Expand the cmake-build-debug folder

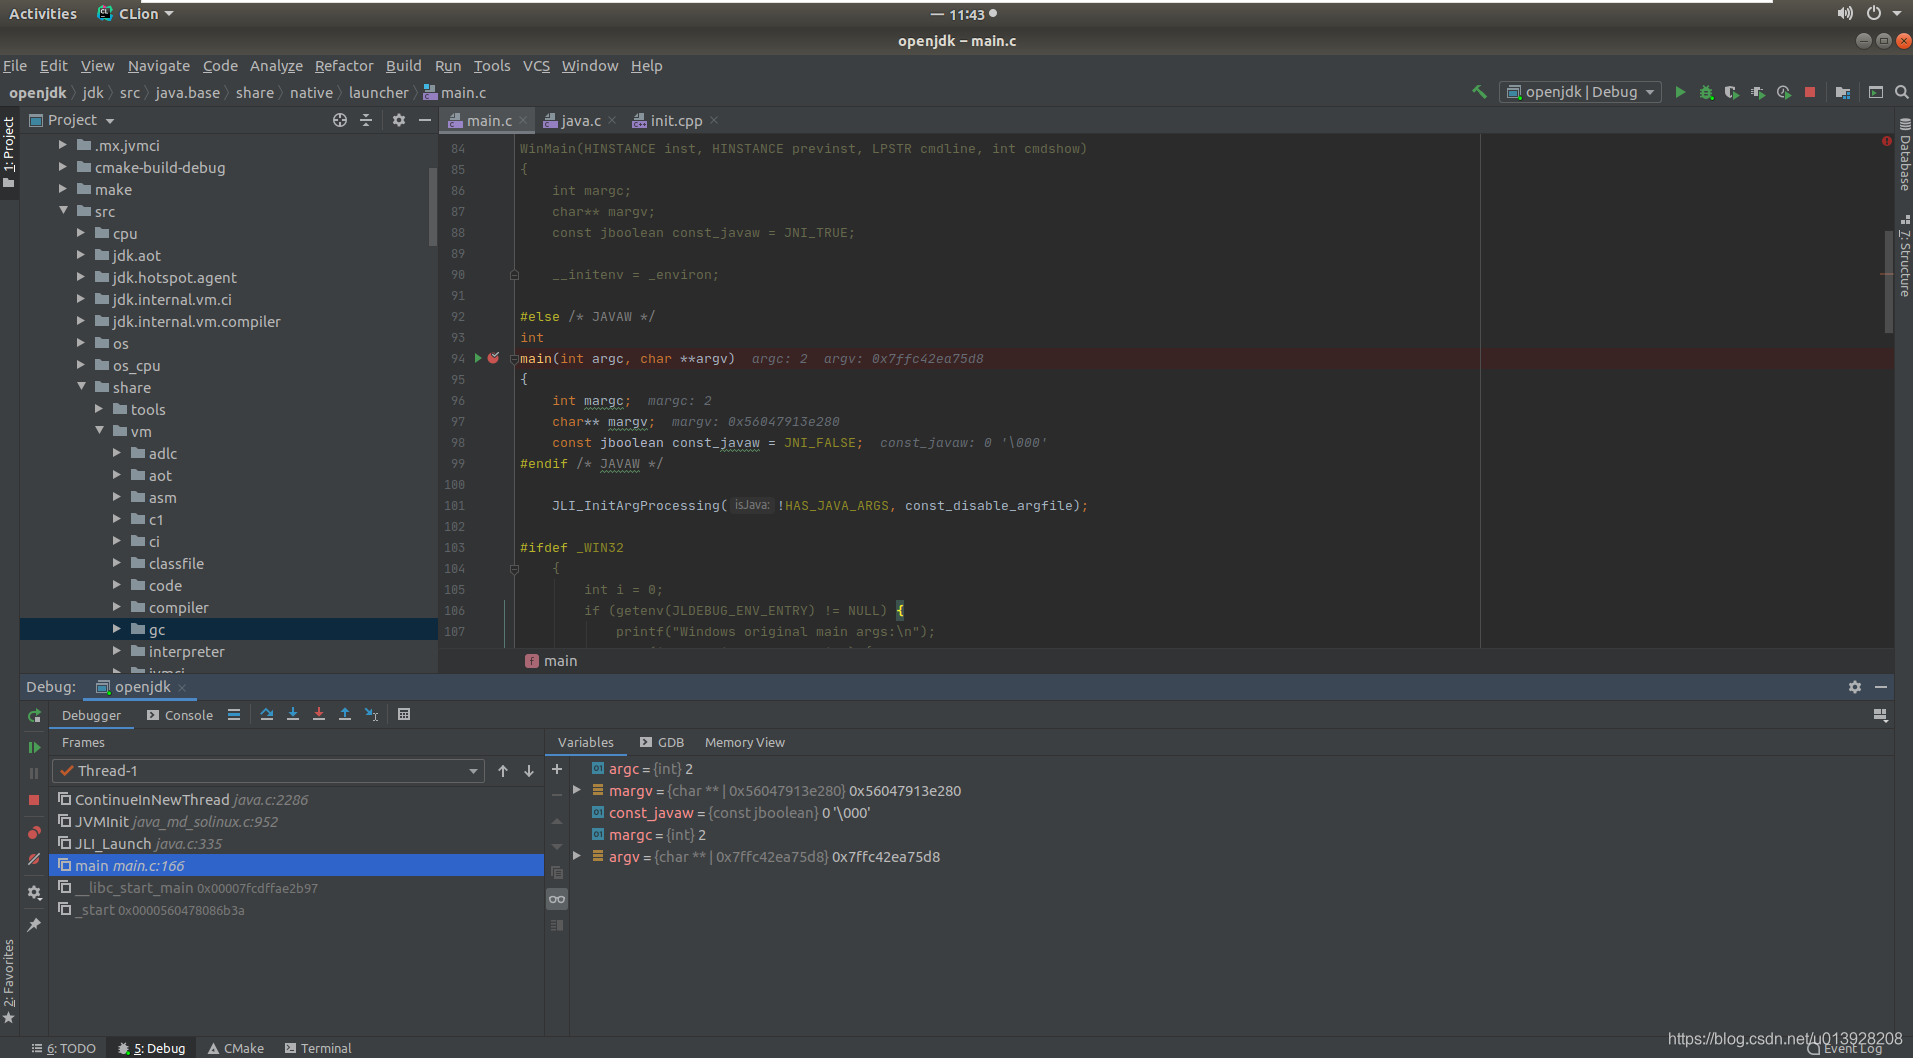coord(62,167)
